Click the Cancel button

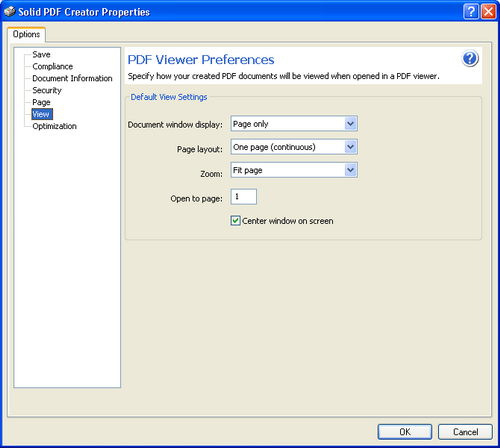pyautogui.click(x=465, y=432)
